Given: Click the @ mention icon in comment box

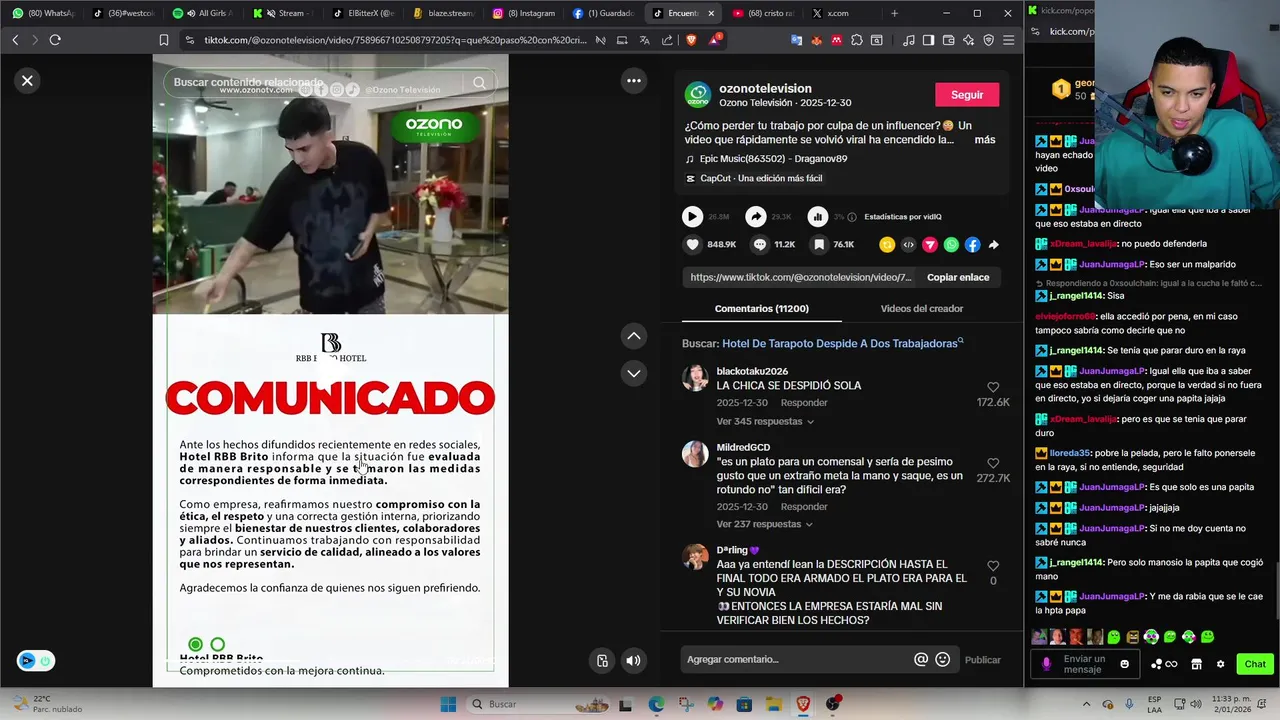Looking at the screenshot, I should coord(921,659).
